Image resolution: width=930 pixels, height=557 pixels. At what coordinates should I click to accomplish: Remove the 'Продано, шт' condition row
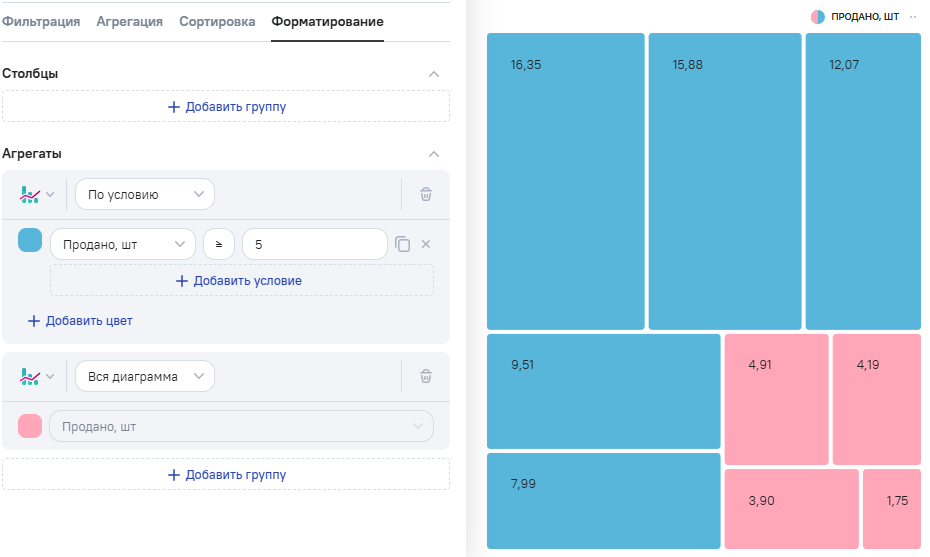click(426, 244)
